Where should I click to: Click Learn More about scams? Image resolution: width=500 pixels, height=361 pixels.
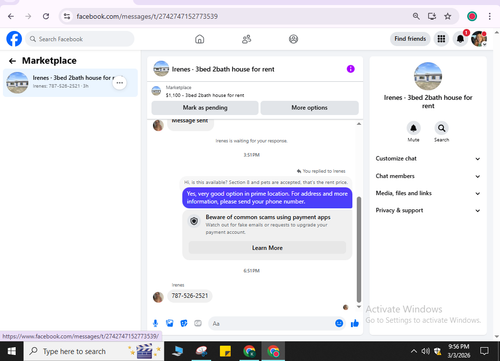pyautogui.click(x=267, y=248)
